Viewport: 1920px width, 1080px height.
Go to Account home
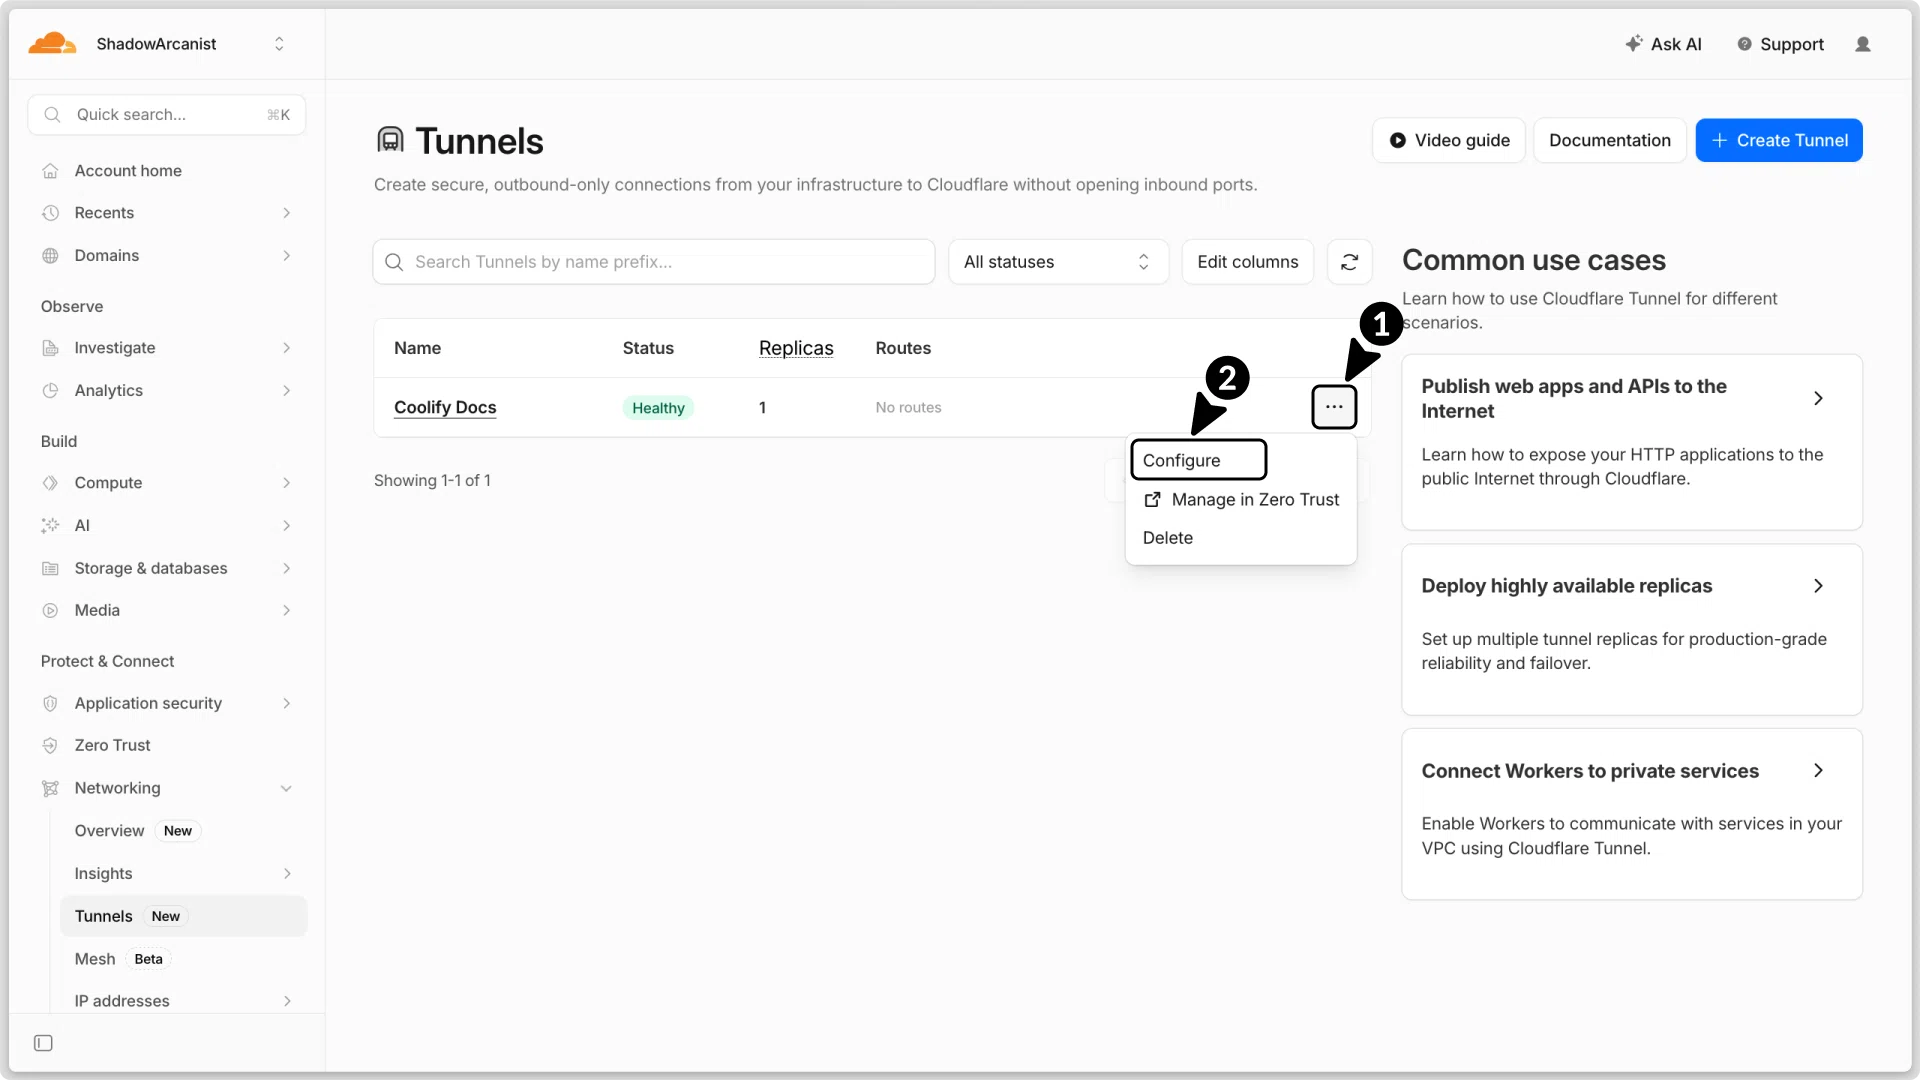pyautogui.click(x=128, y=171)
